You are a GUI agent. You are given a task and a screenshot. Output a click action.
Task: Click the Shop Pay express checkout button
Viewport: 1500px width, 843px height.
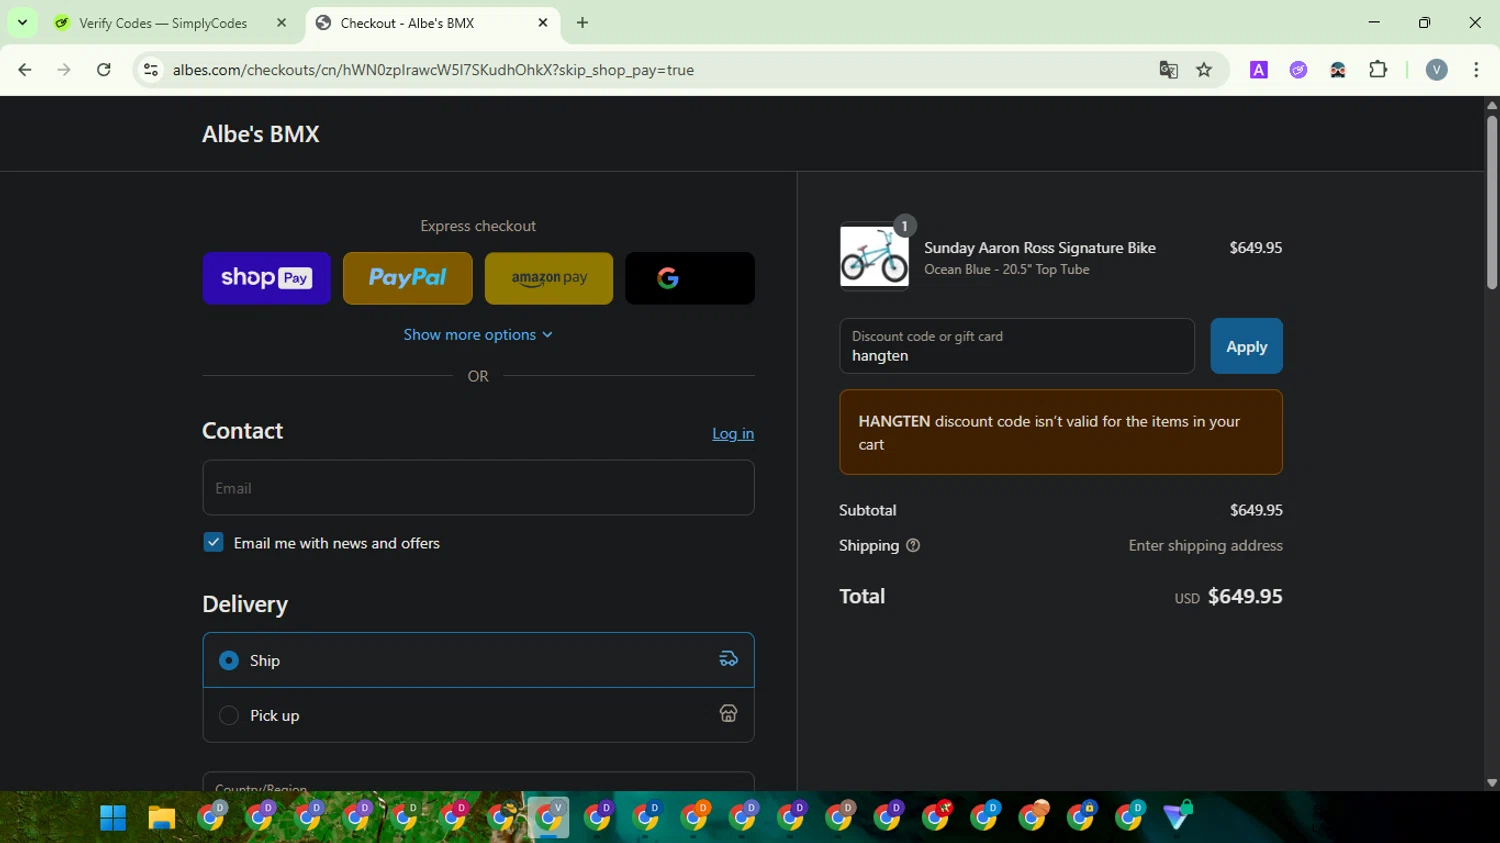(x=266, y=278)
